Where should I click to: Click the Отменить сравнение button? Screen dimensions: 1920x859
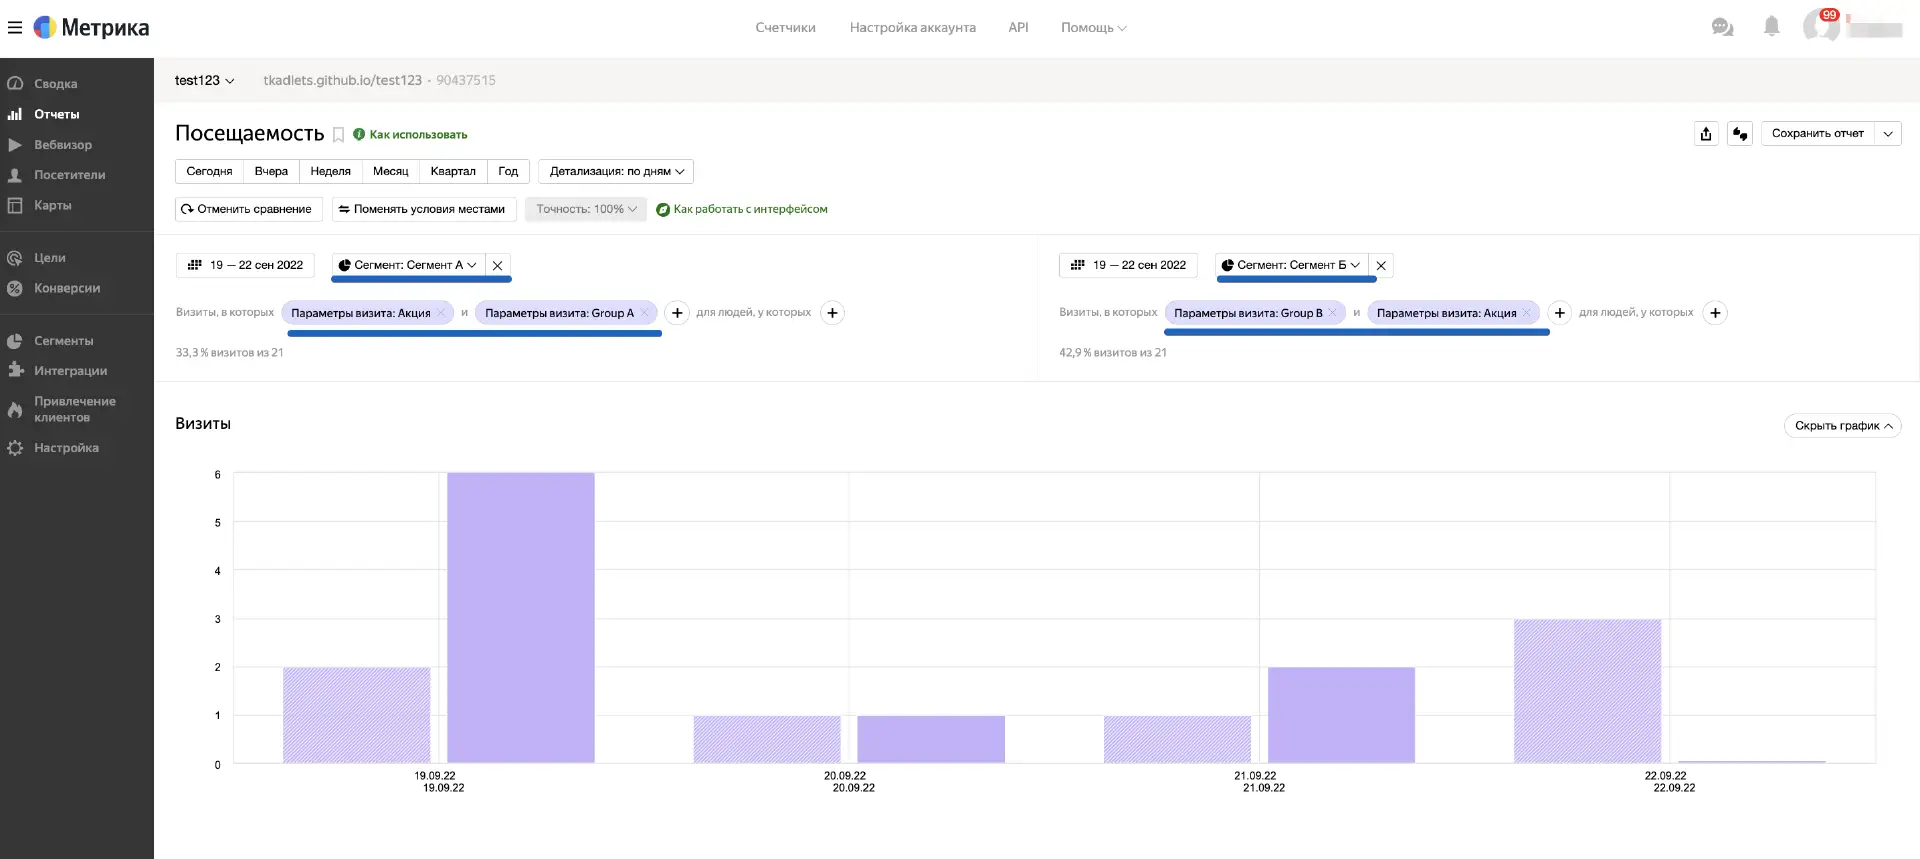coord(247,209)
